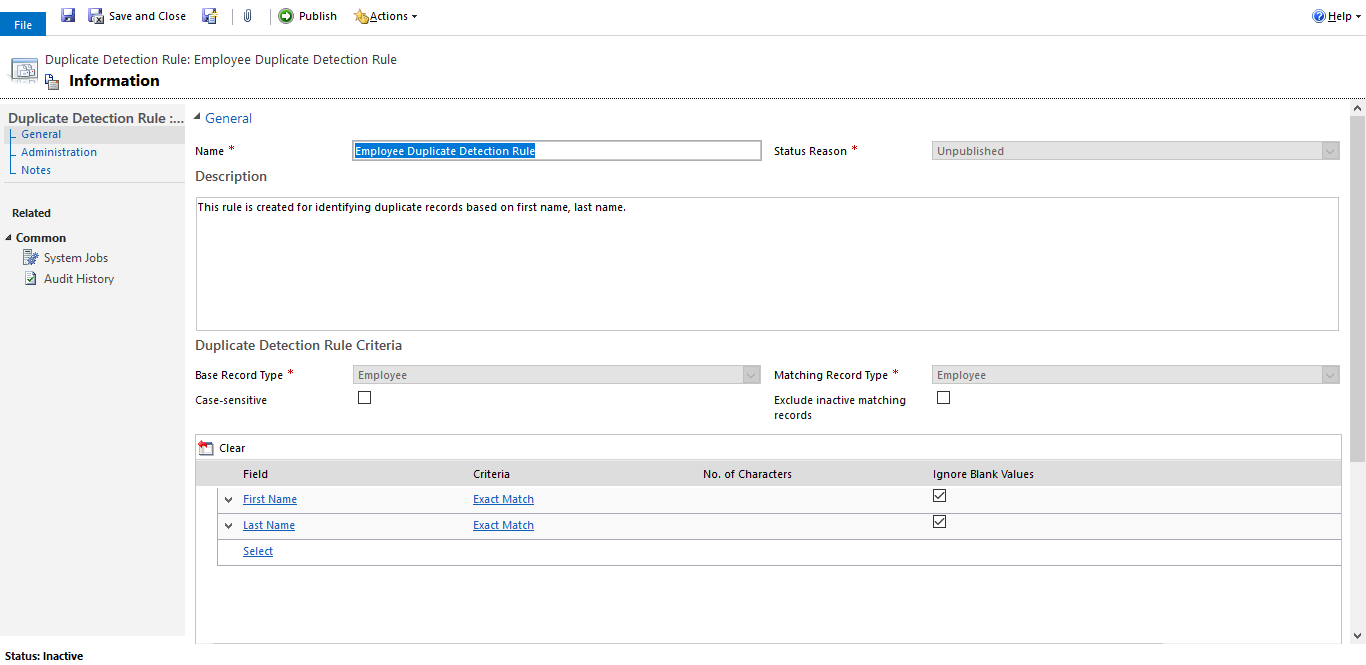Viewport: 1366px width, 665px height.
Task: Click the Exact Match link for First Name
Action: point(503,499)
